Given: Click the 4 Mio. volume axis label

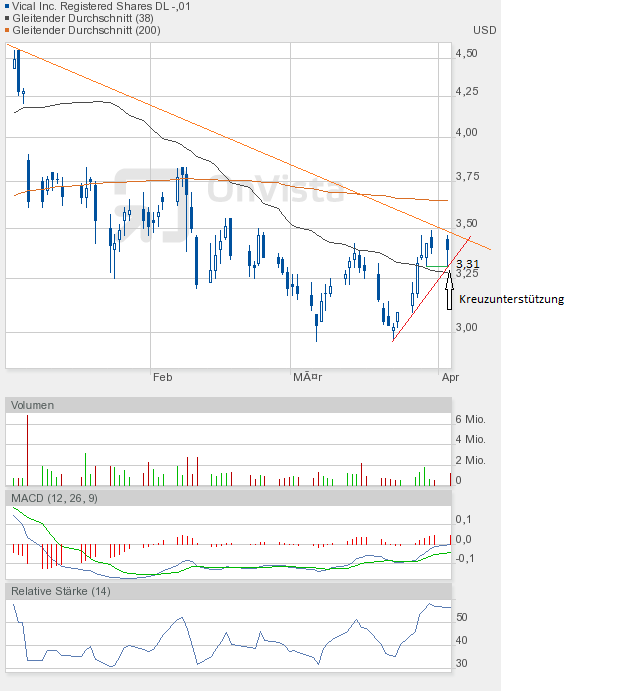Looking at the screenshot, I should (470, 439).
